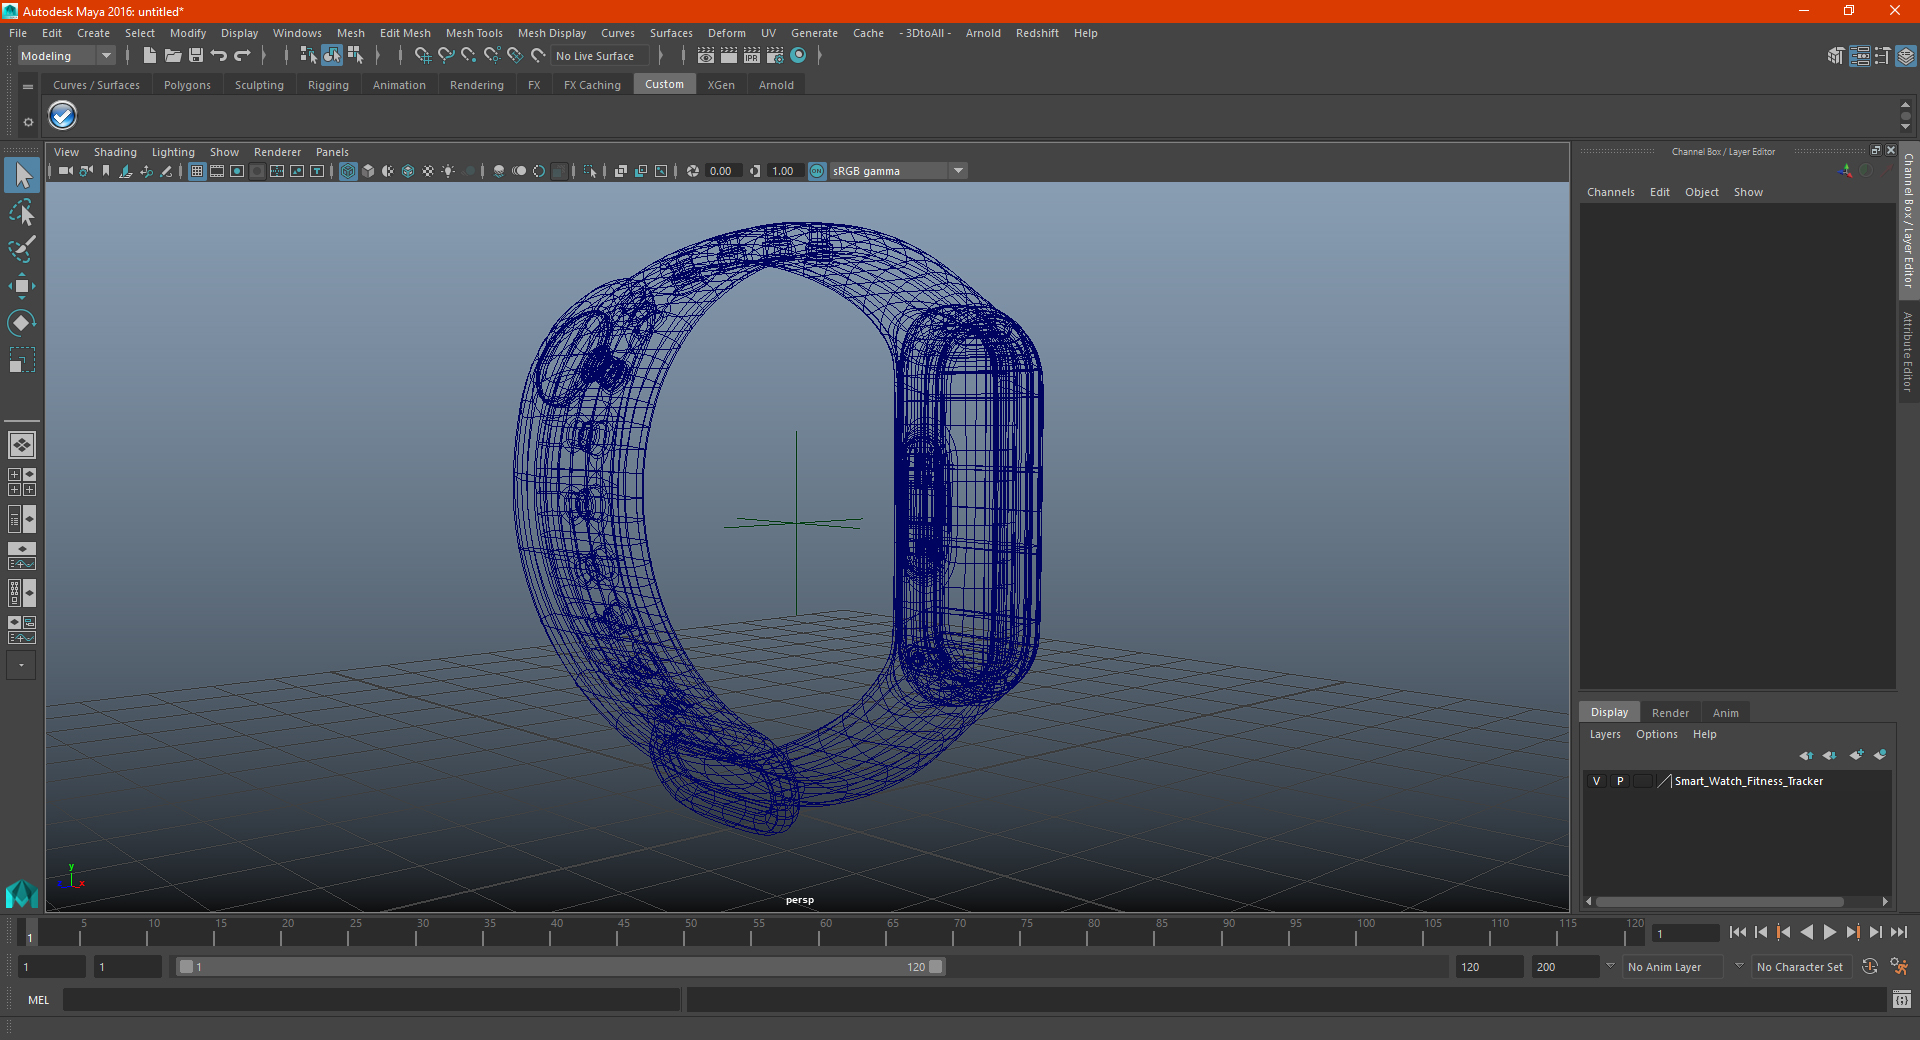
Task: Switch to four view pane layout
Action: (x=22, y=482)
